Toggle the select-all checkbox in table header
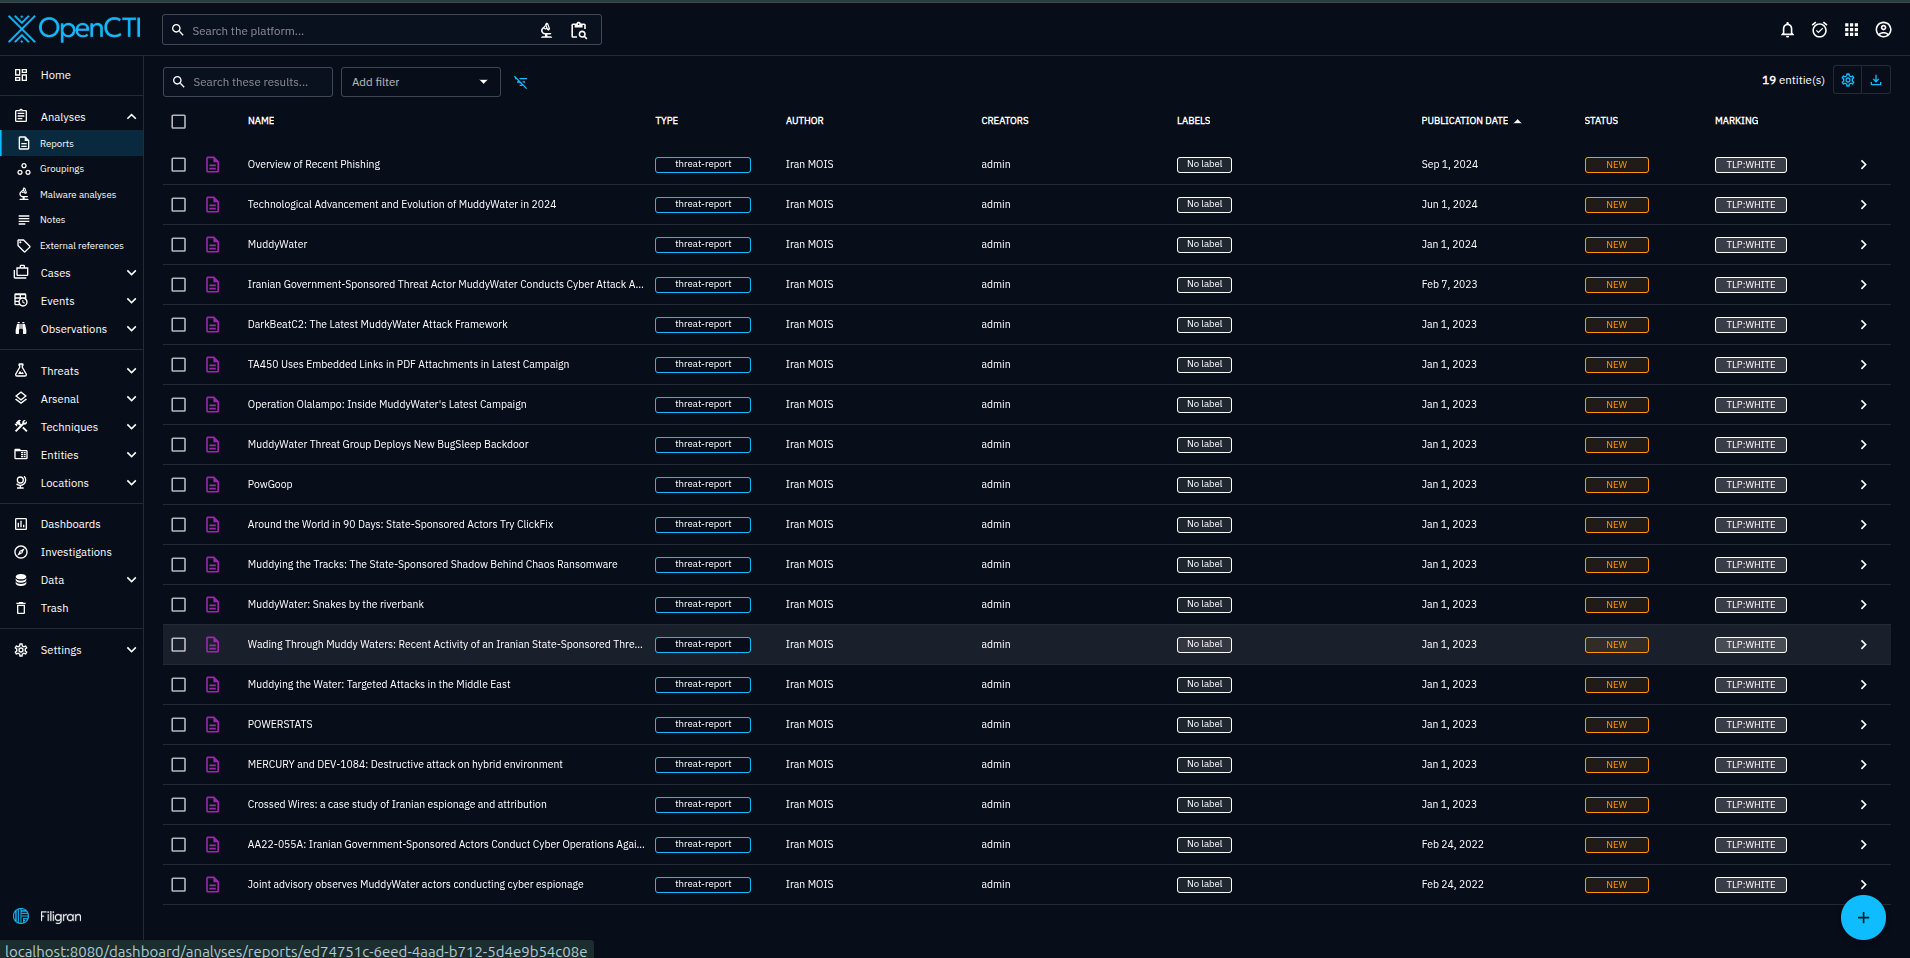1910x958 pixels. (x=179, y=121)
